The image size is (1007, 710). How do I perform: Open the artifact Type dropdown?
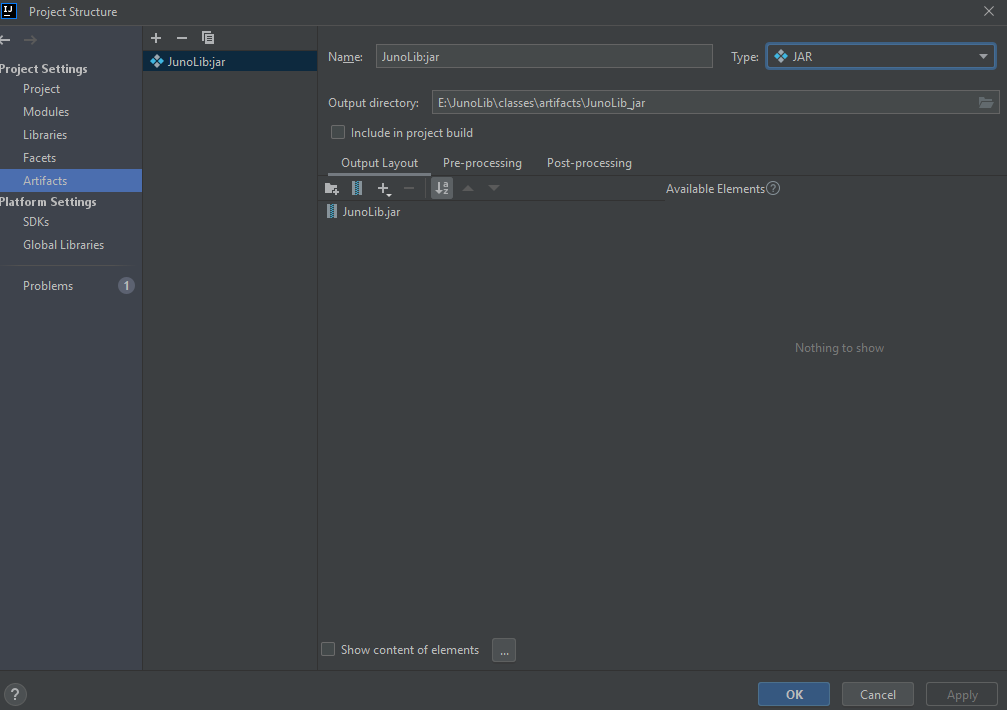(880, 57)
